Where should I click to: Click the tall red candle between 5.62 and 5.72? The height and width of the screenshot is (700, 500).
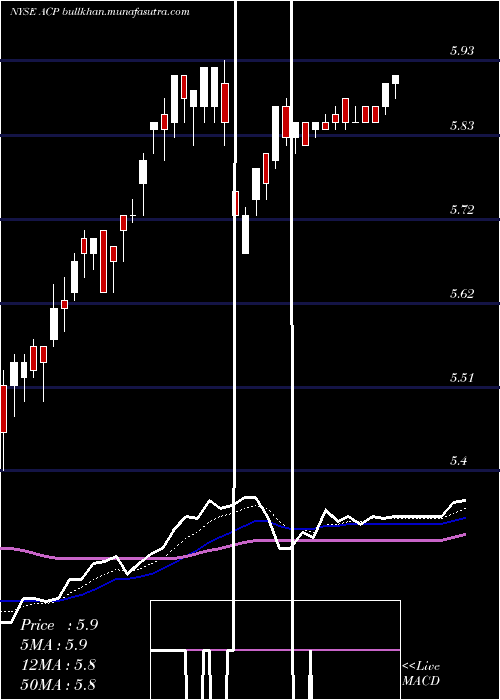(x=104, y=262)
